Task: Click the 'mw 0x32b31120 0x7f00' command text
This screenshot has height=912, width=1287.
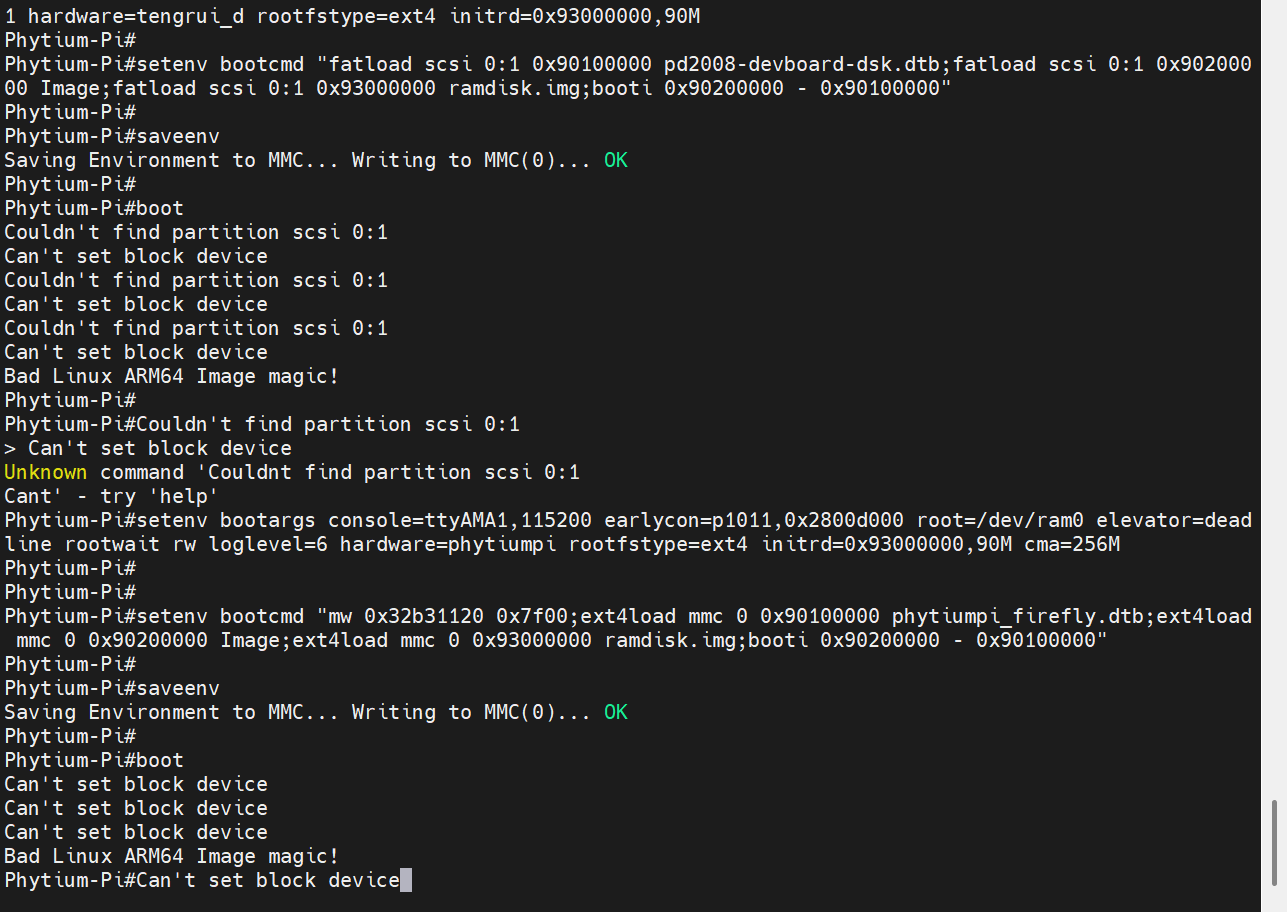Action: [x=449, y=616]
